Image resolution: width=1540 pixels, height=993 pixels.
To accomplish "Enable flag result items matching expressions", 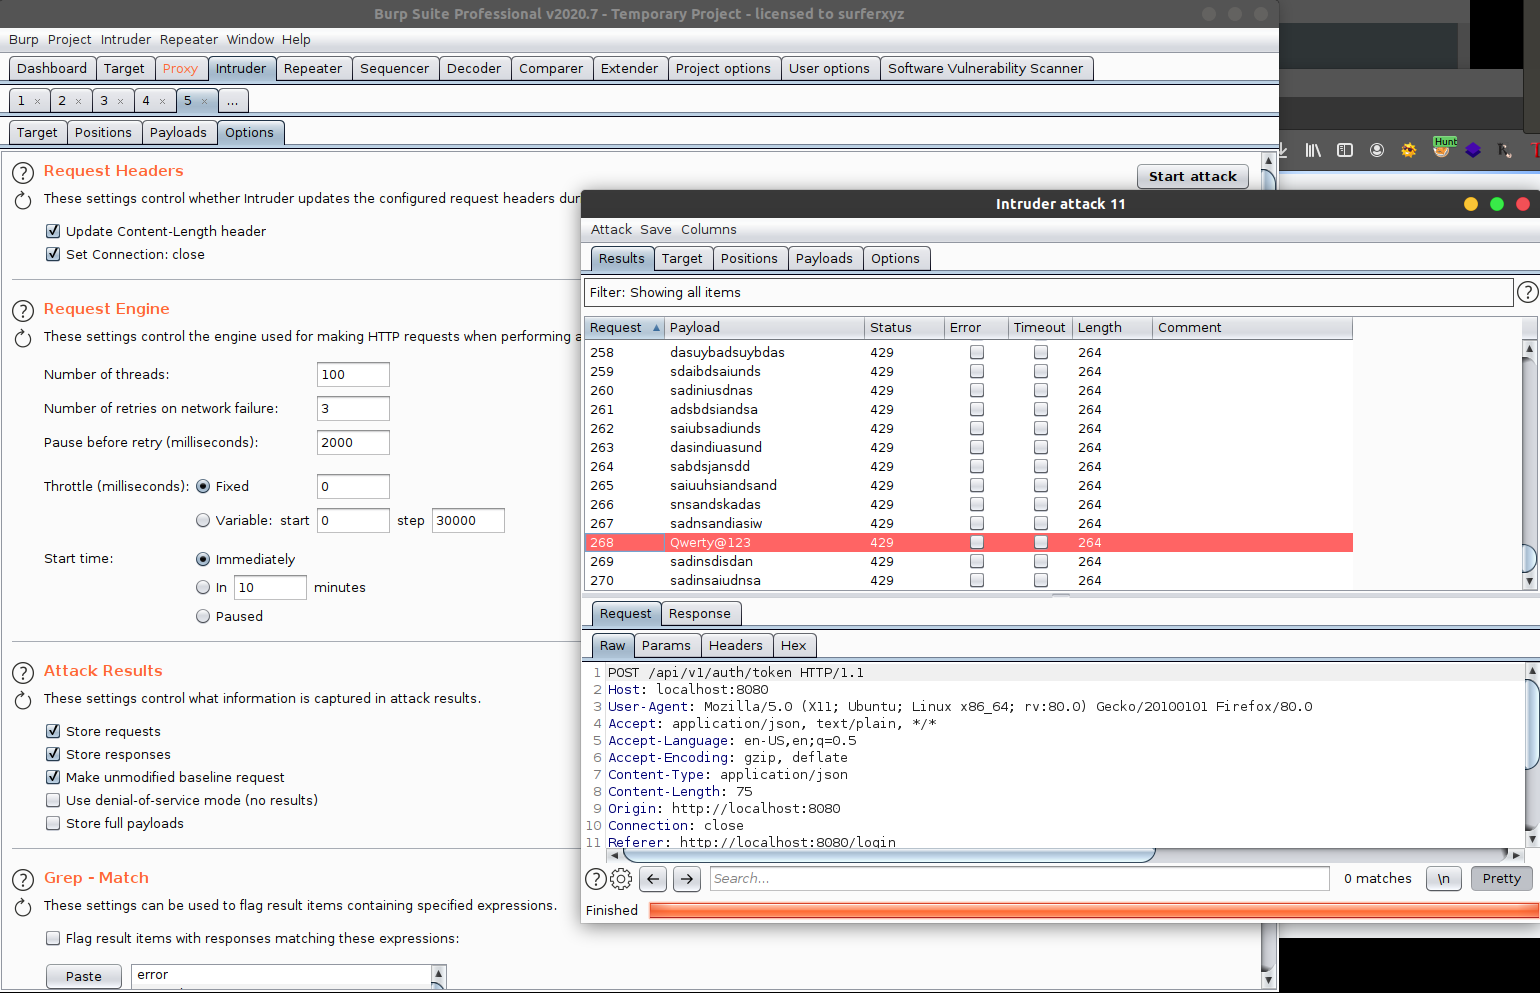I will tap(53, 938).
